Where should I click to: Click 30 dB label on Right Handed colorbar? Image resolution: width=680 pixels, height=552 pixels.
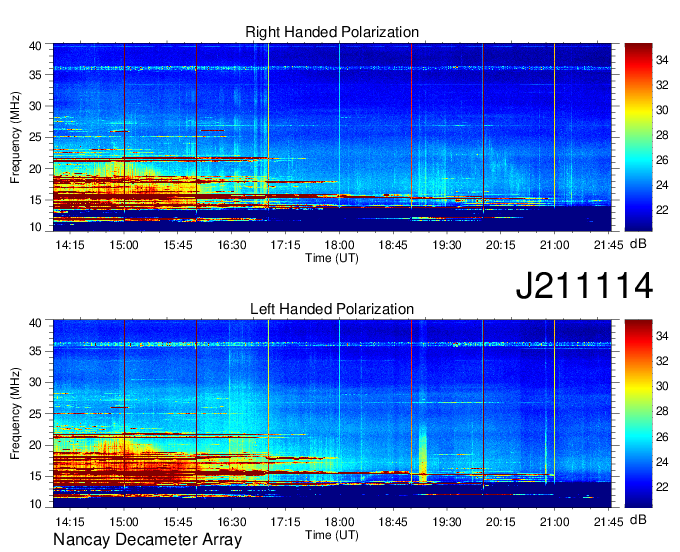click(662, 110)
